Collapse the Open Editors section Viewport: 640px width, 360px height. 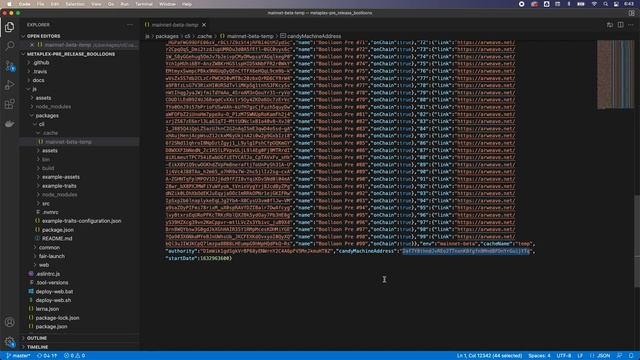pos(43,36)
